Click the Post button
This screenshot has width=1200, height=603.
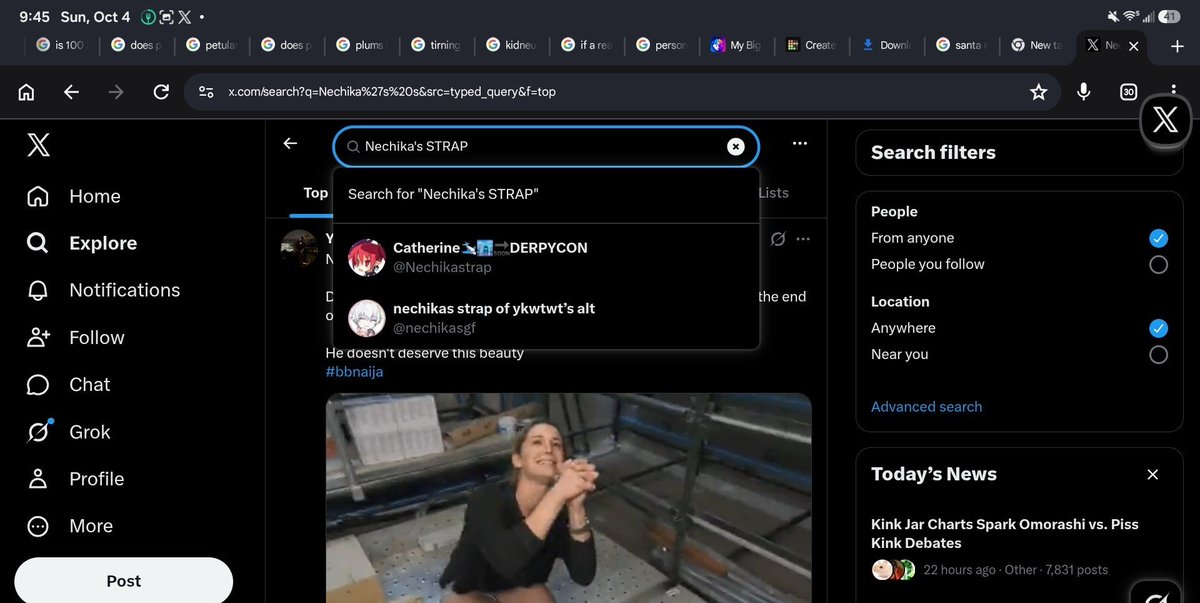123,581
